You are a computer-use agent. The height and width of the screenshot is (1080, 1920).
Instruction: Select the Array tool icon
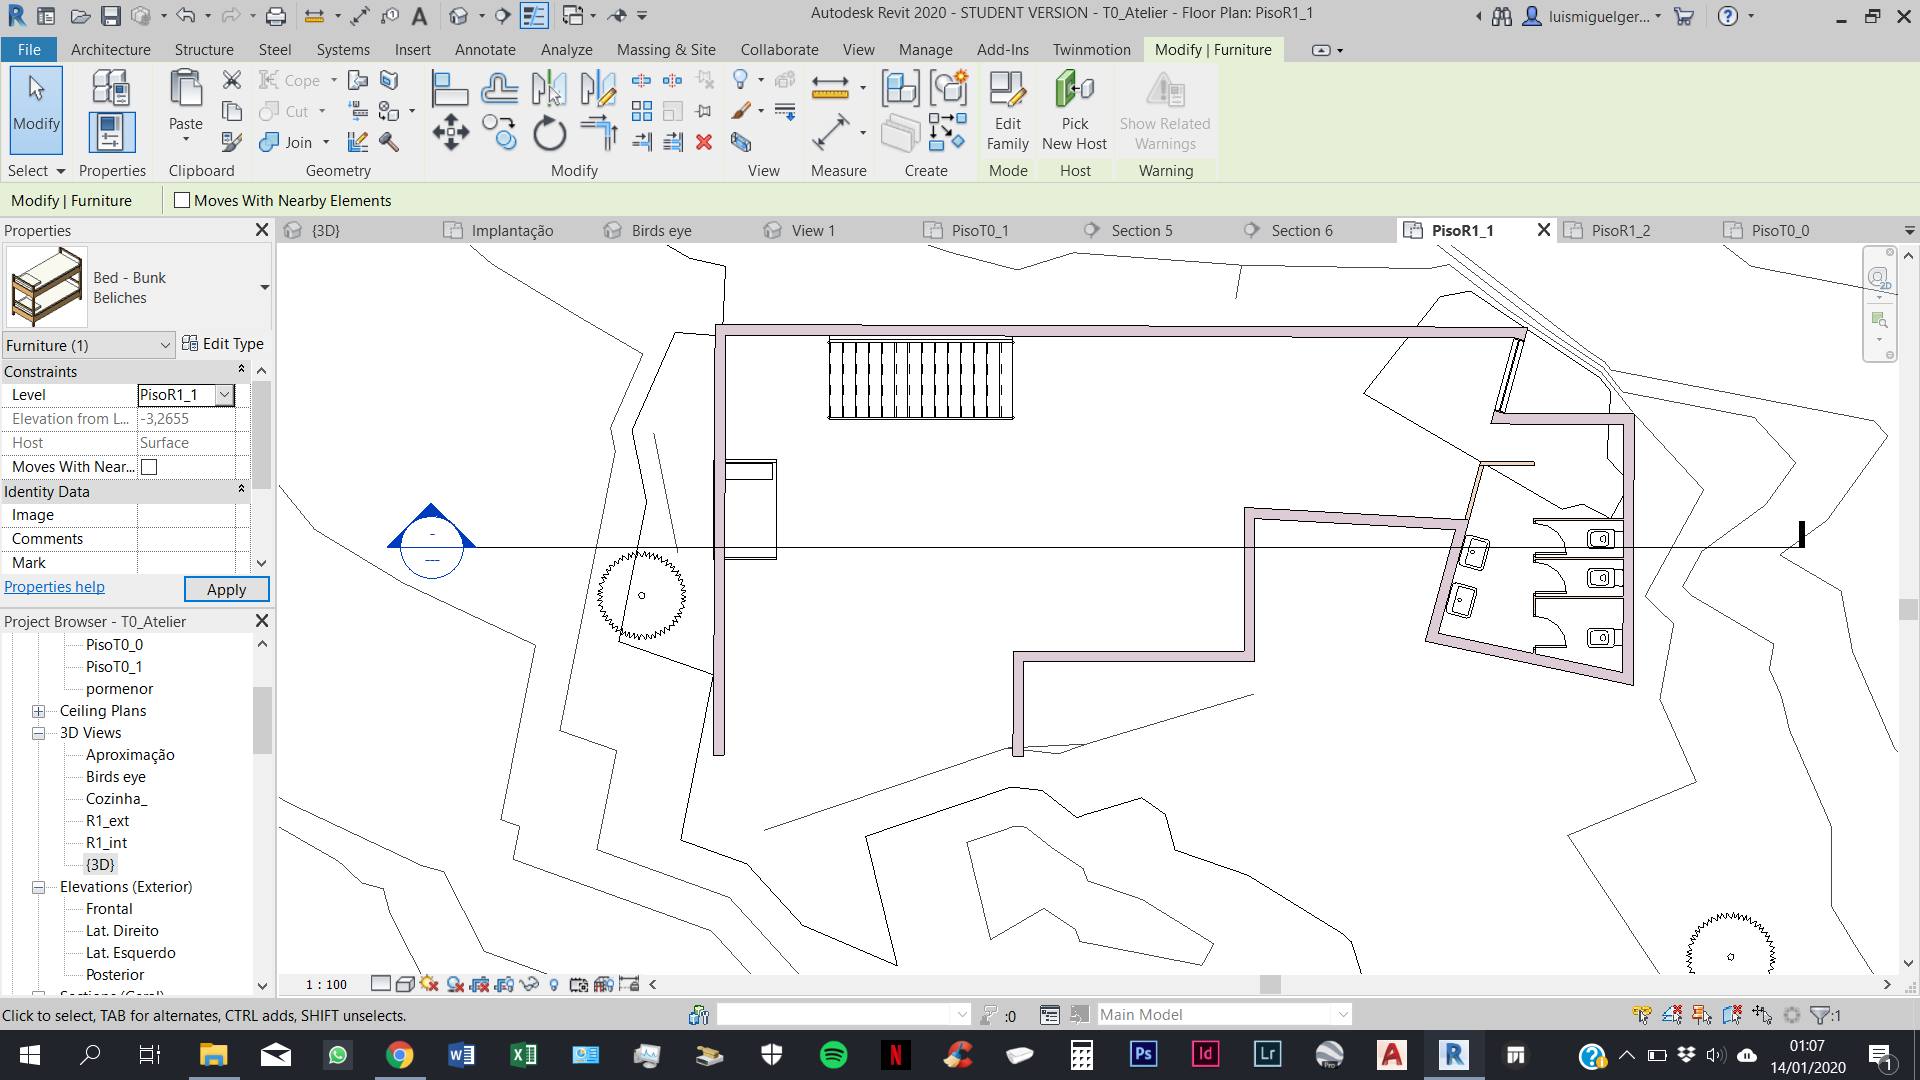tap(642, 111)
